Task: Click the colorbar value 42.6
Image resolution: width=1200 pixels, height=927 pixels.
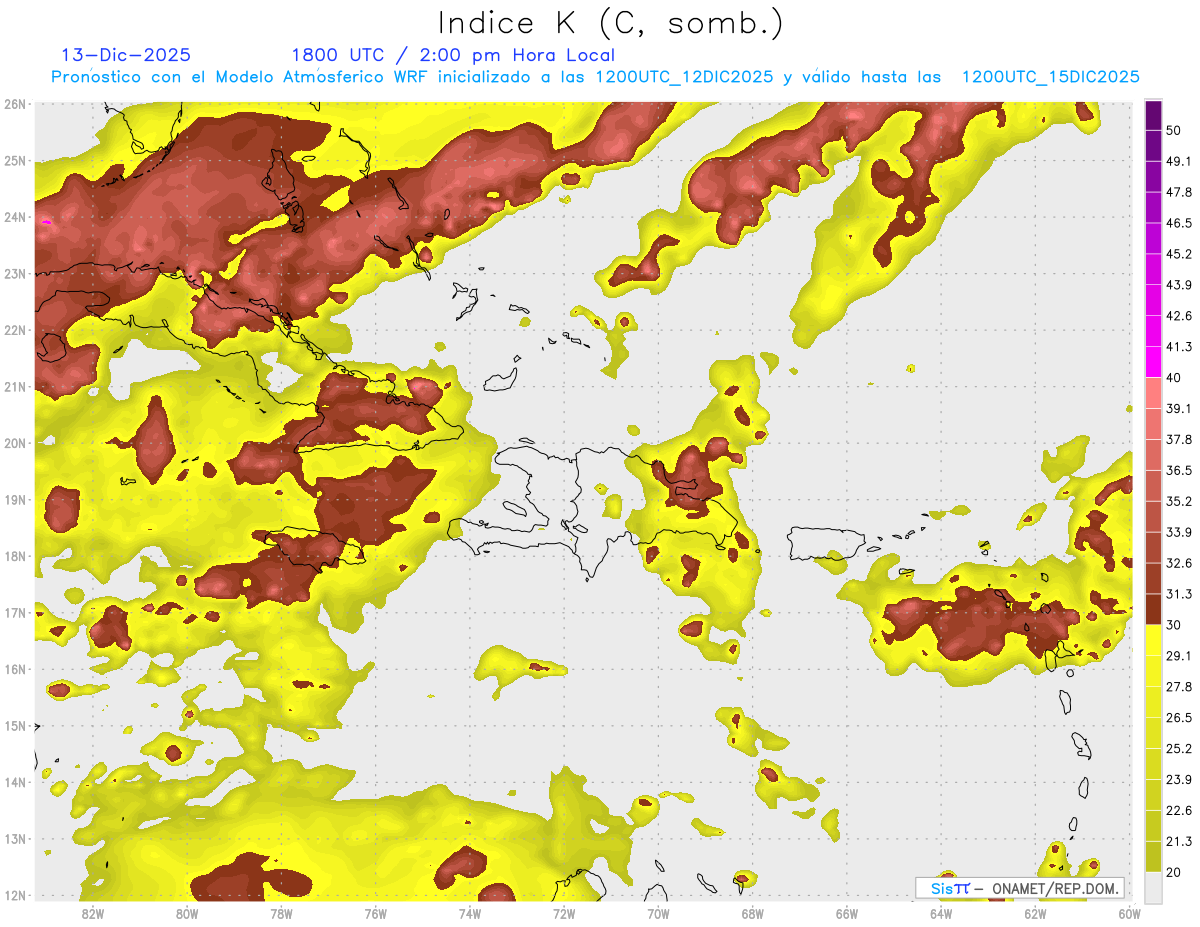Action: [1179, 316]
